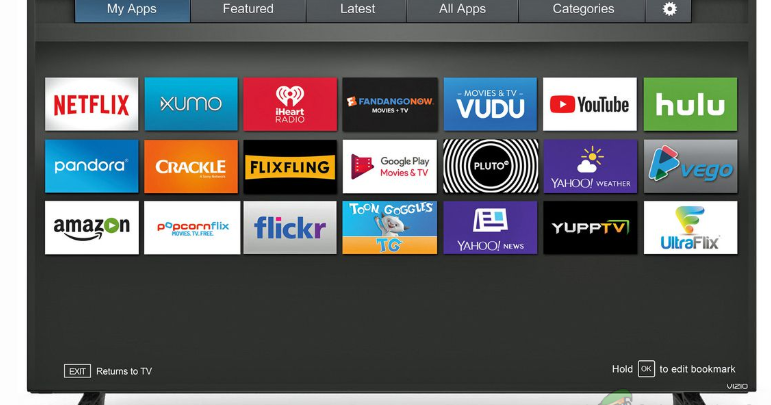This screenshot has width=771, height=405.
Task: Open the YouTube app tile
Action: tap(590, 104)
